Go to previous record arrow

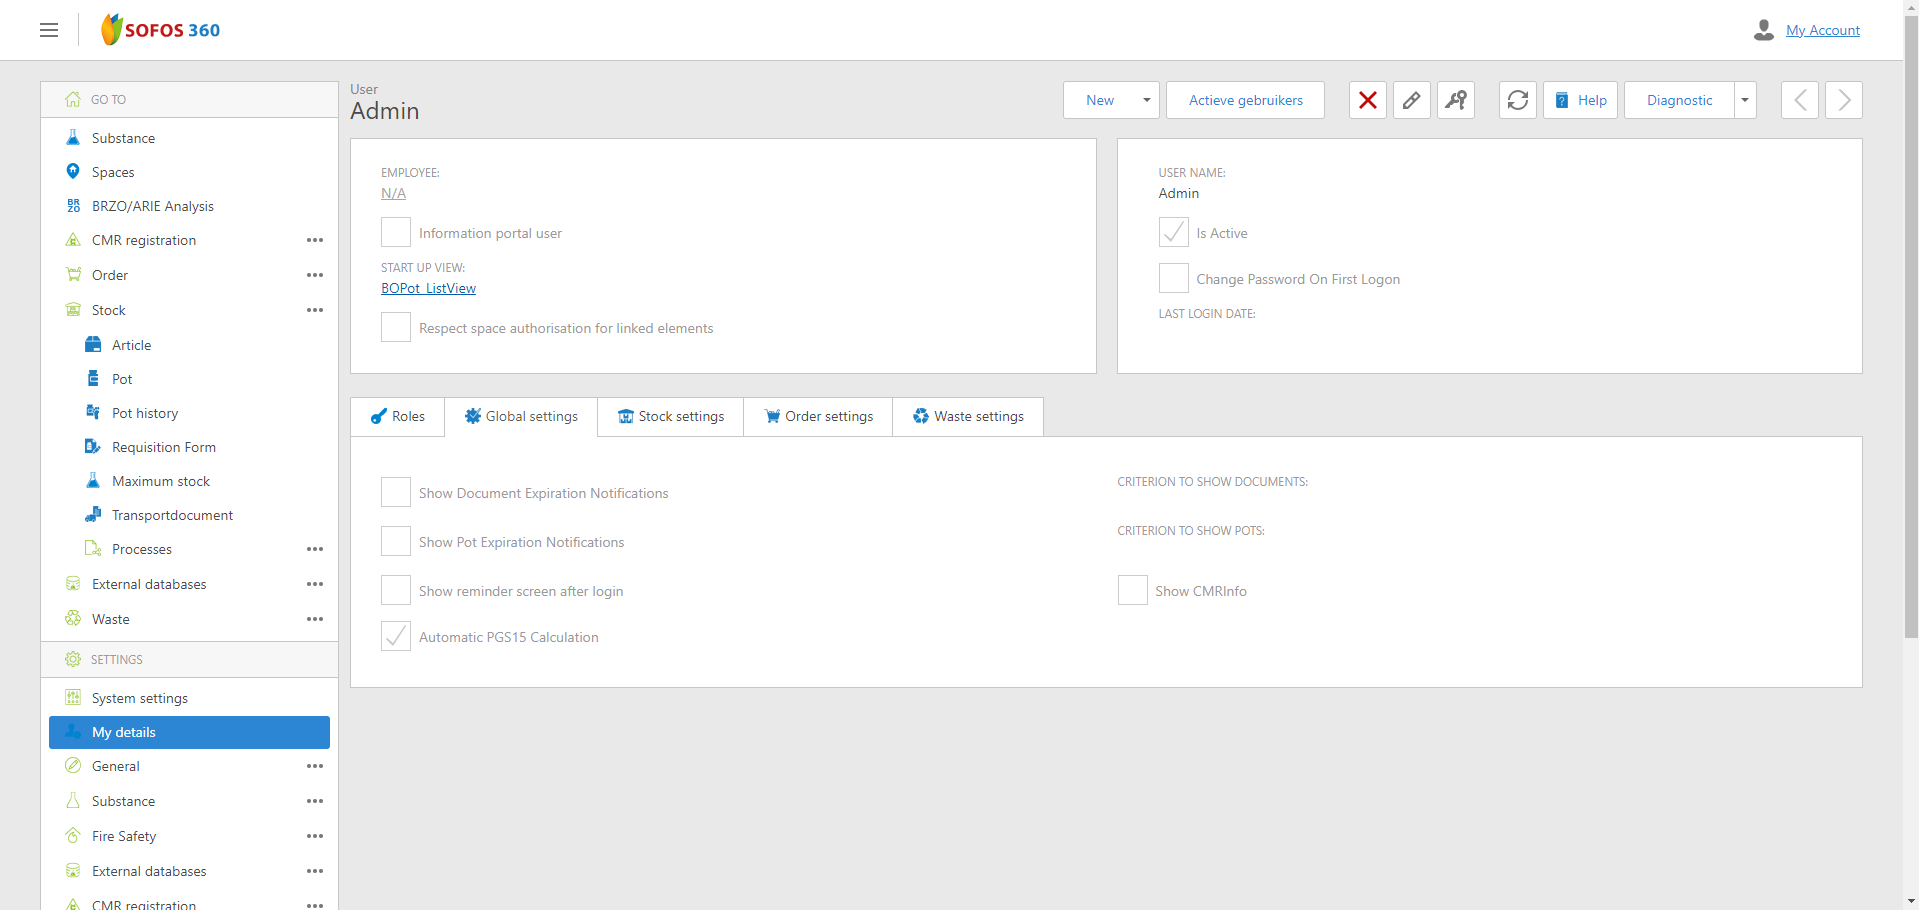tap(1799, 100)
